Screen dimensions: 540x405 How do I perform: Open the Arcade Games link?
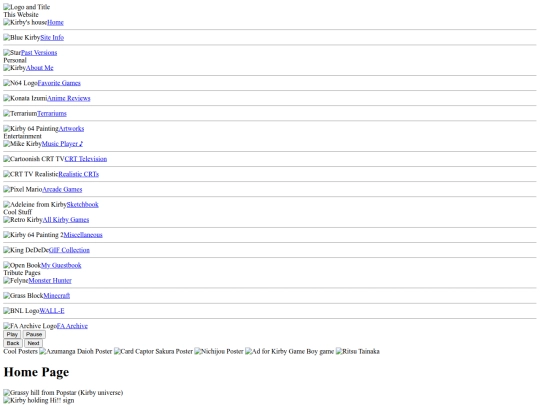tap(62, 189)
